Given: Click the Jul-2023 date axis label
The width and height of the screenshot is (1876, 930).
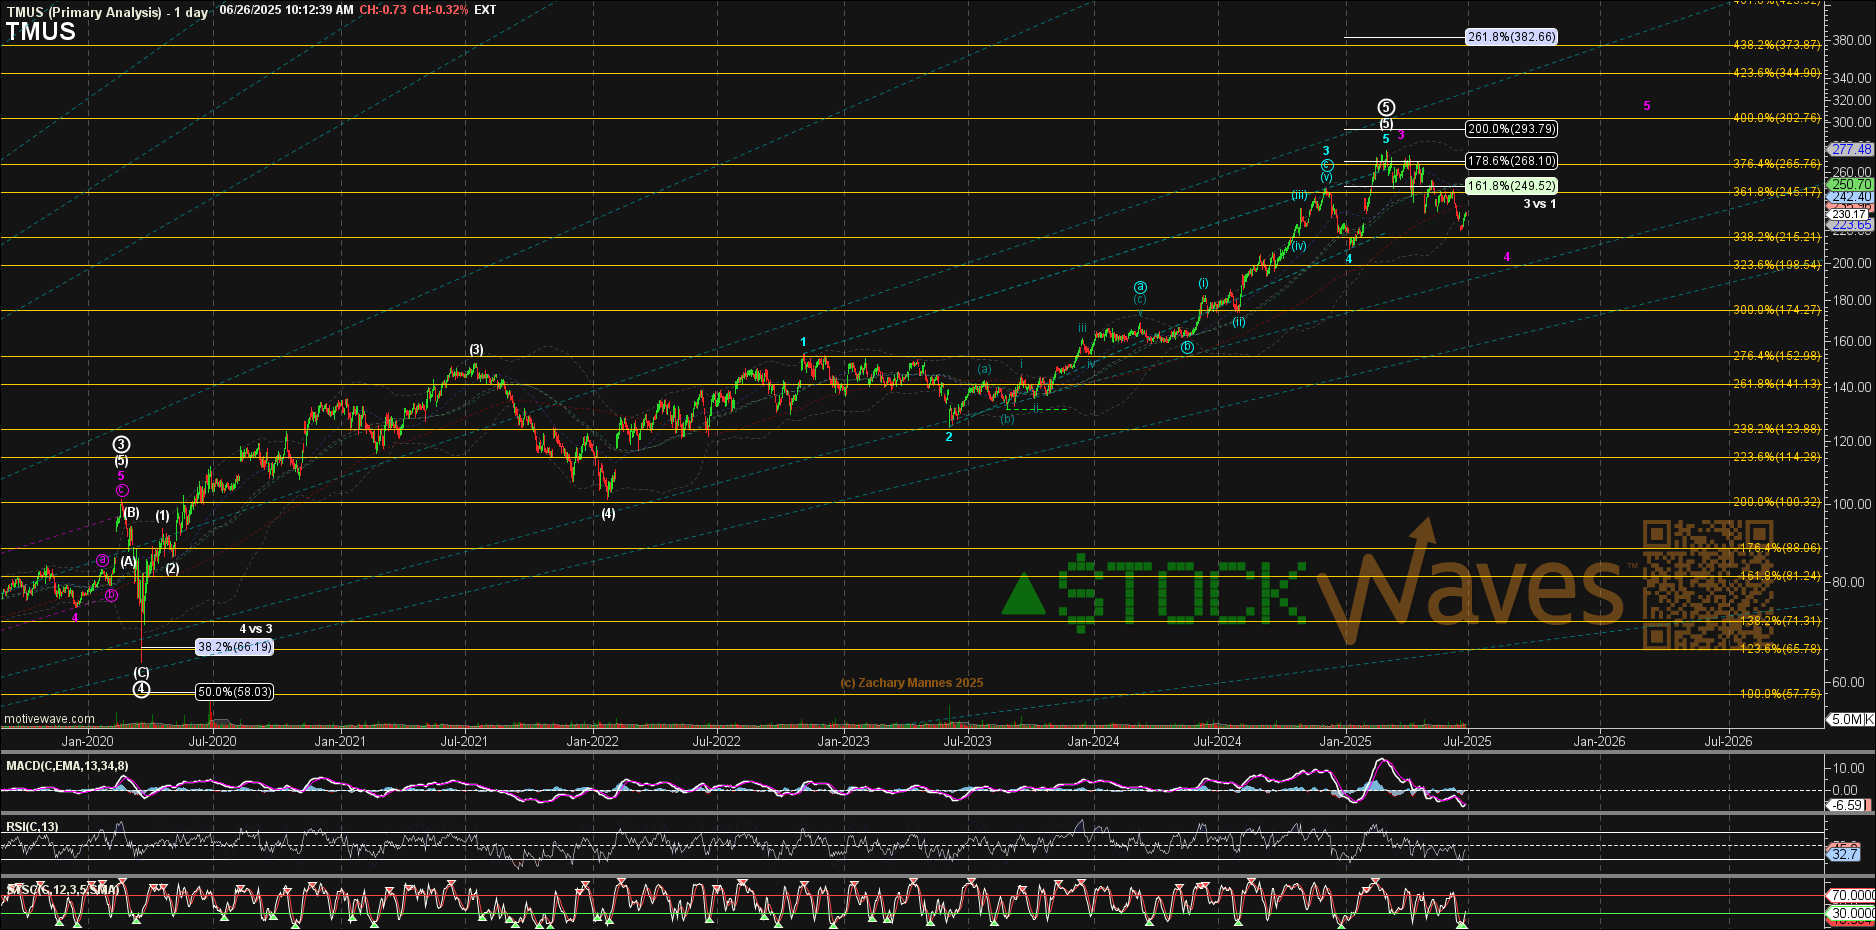Looking at the screenshot, I should tap(967, 741).
